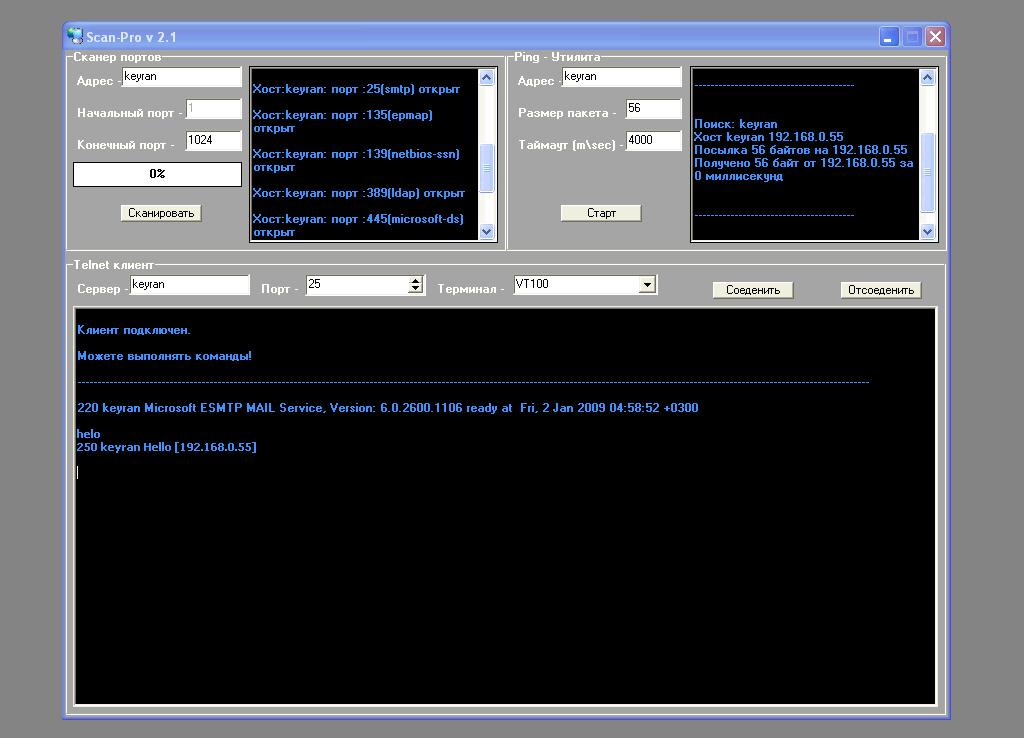Click the '220 keyran Microsoft ESMTP' banner line
The width and height of the screenshot is (1024, 738).
click(x=387, y=408)
